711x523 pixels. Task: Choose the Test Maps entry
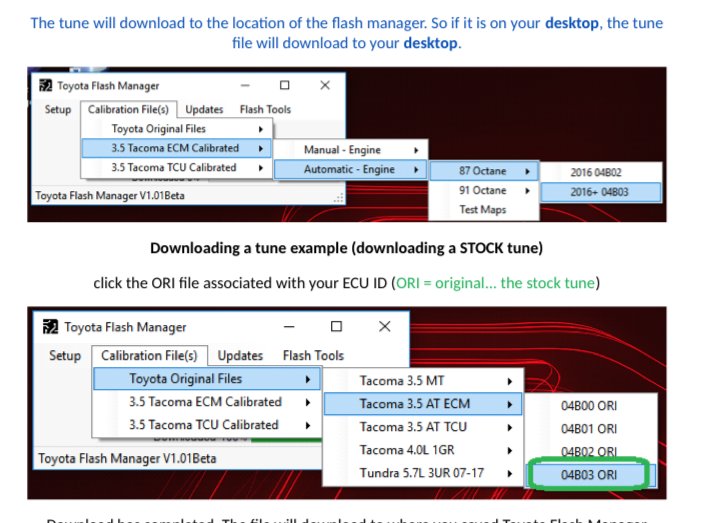pyautogui.click(x=484, y=210)
